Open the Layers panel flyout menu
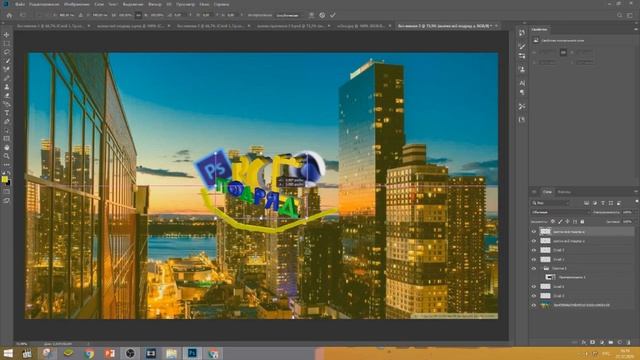 pyautogui.click(x=636, y=192)
